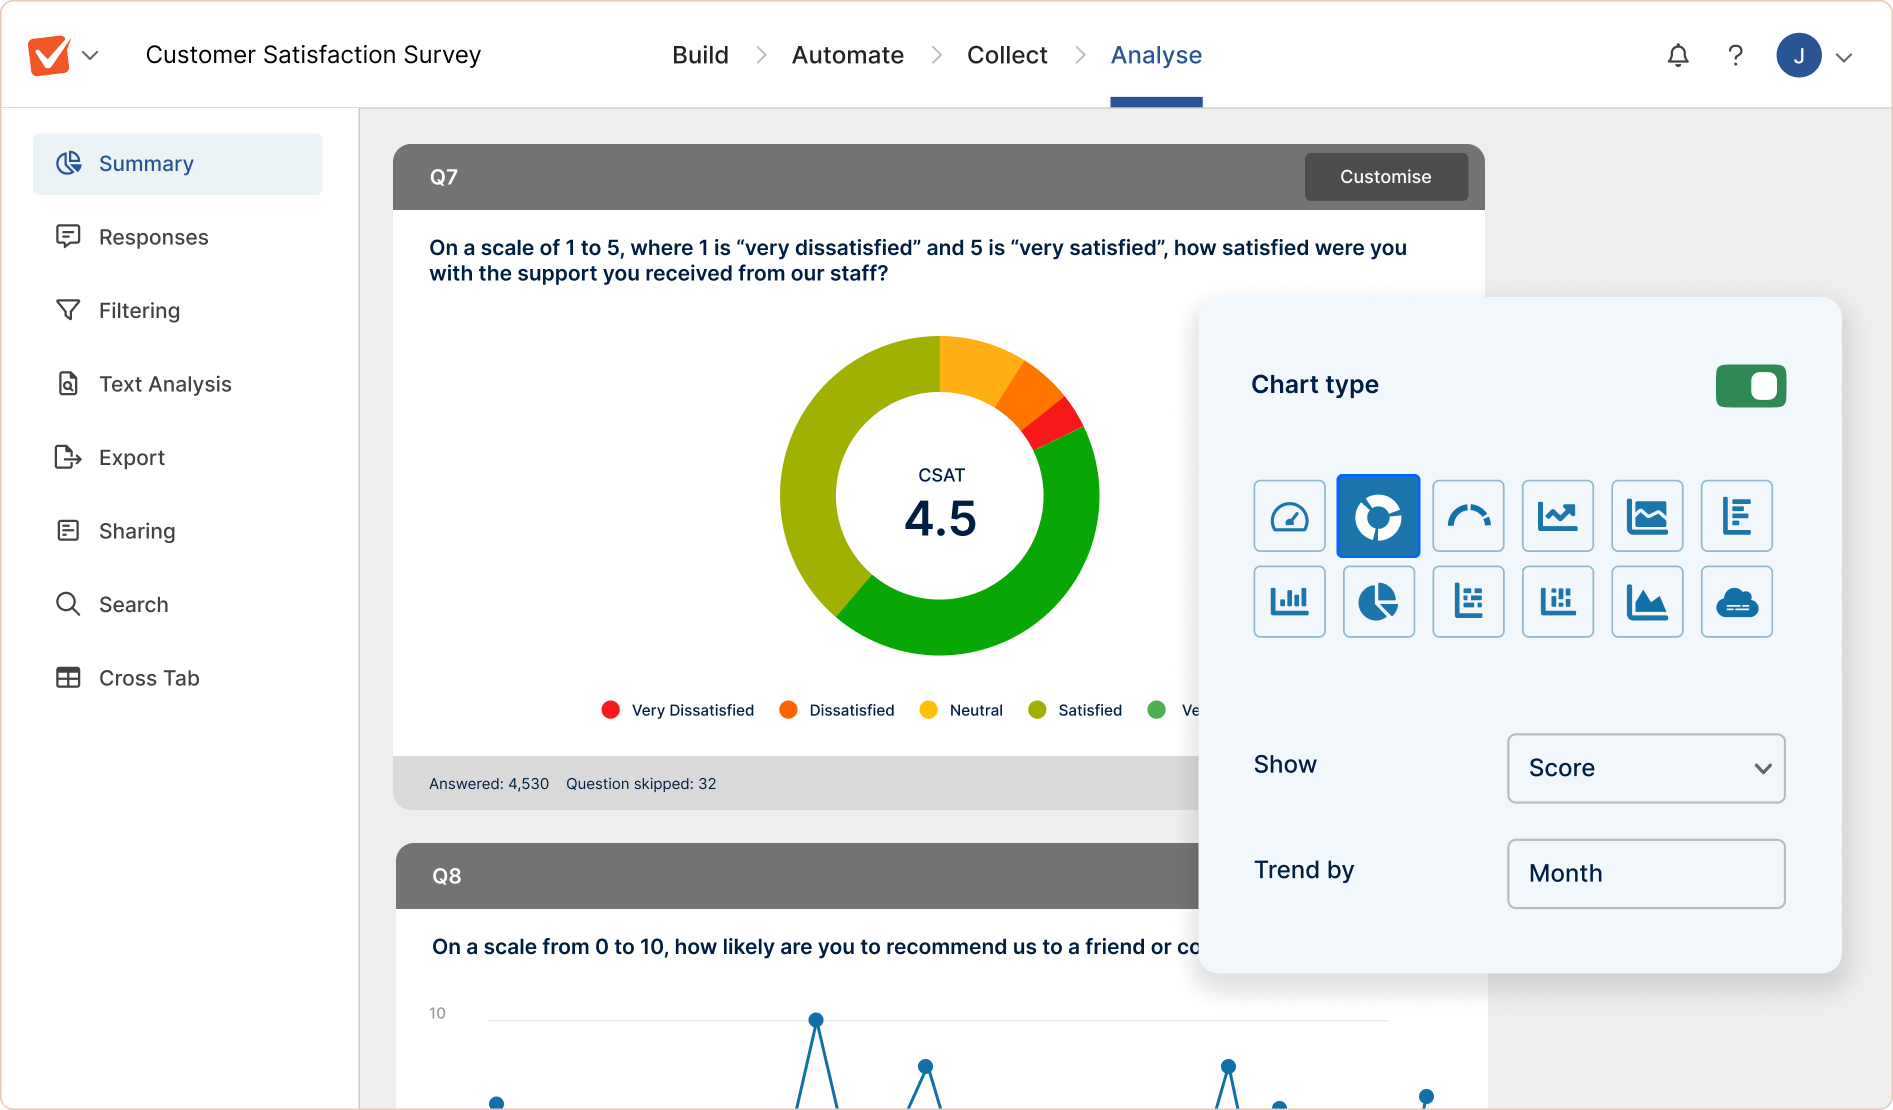Select the gauge chart type
Viewport: 1893px width, 1110px height.
tap(1289, 516)
